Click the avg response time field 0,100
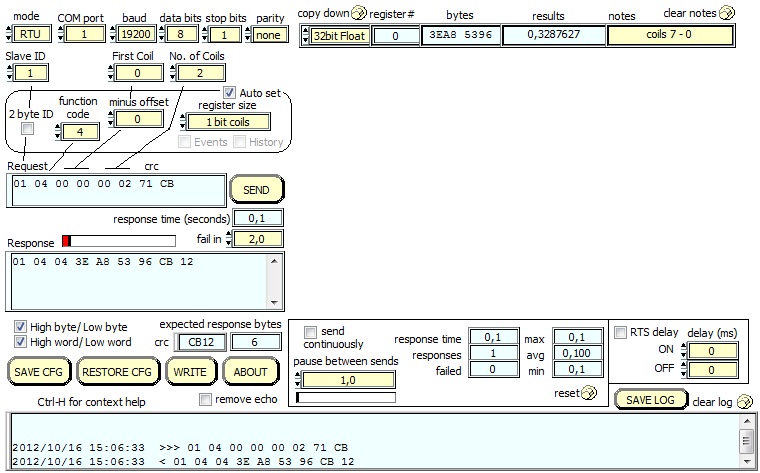 [577, 353]
